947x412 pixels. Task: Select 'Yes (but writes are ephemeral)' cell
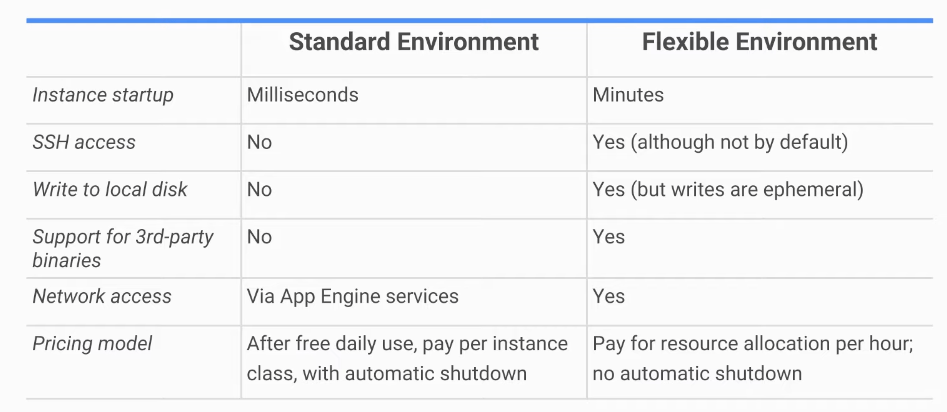[x=728, y=189]
